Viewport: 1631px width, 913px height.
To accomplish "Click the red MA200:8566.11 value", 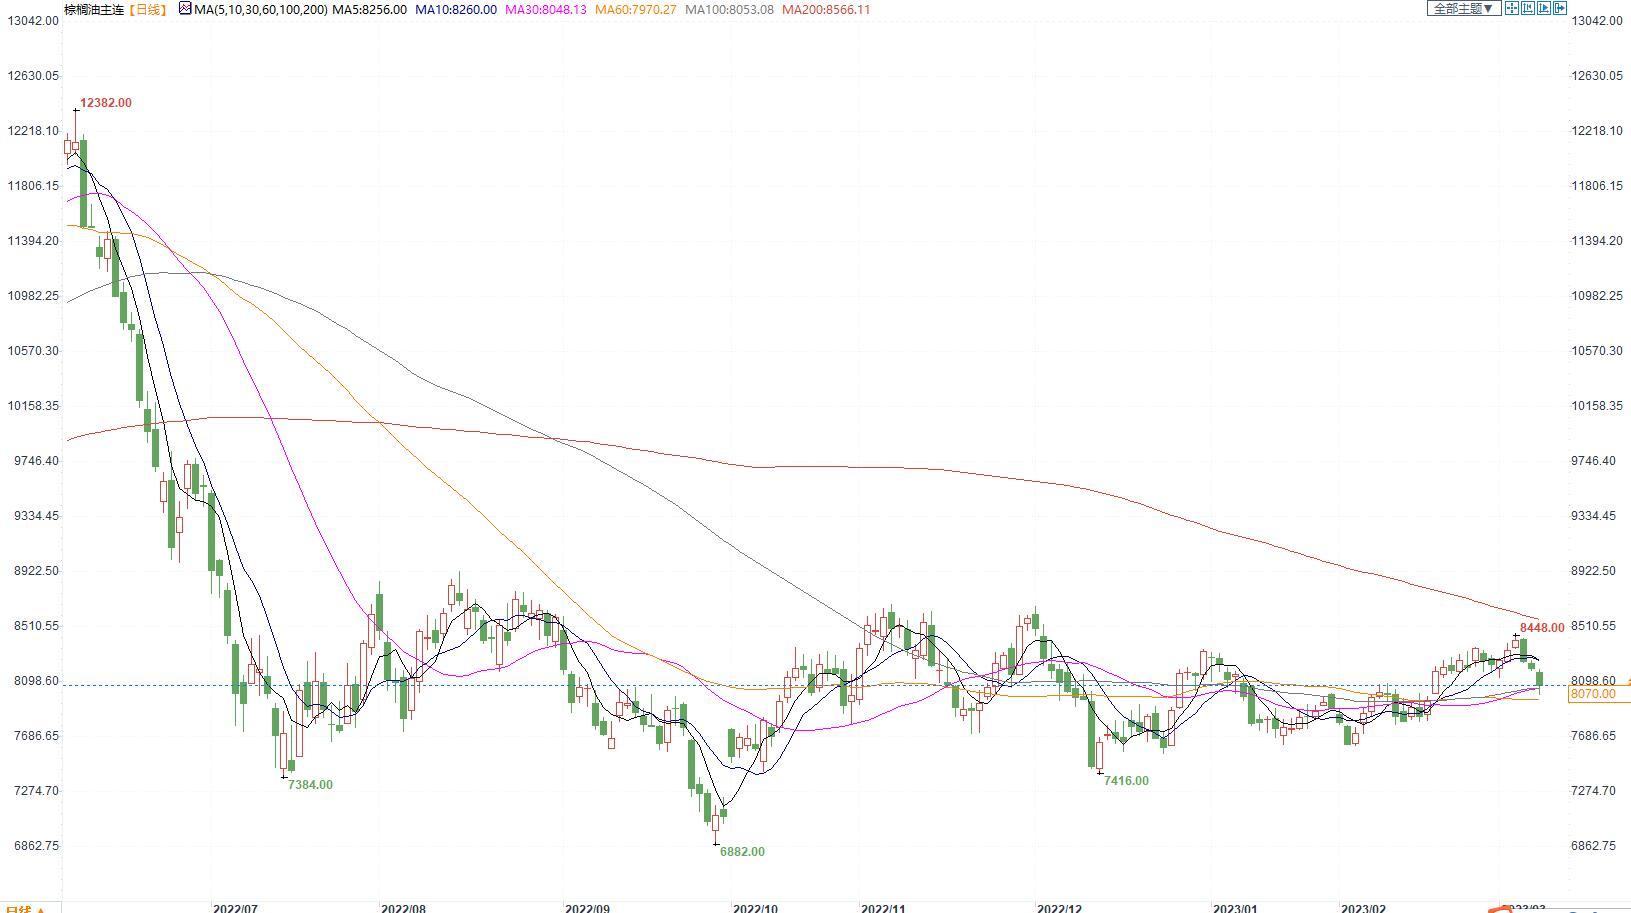I will [x=826, y=9].
